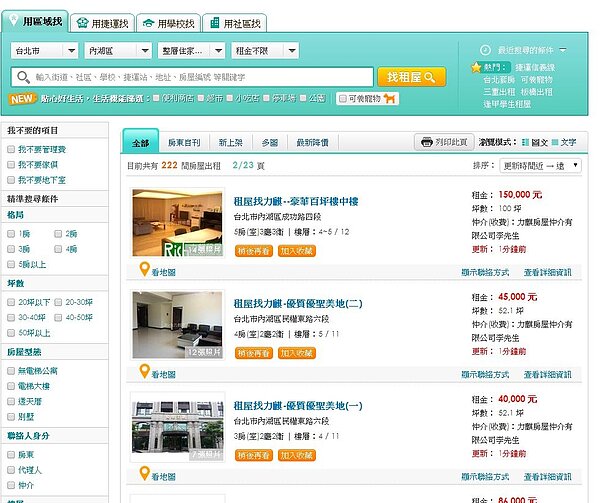This screenshot has height=503, width=600.
Task: Open 優質優聖美地(一) listing thumbnail
Action: (x=177, y=427)
